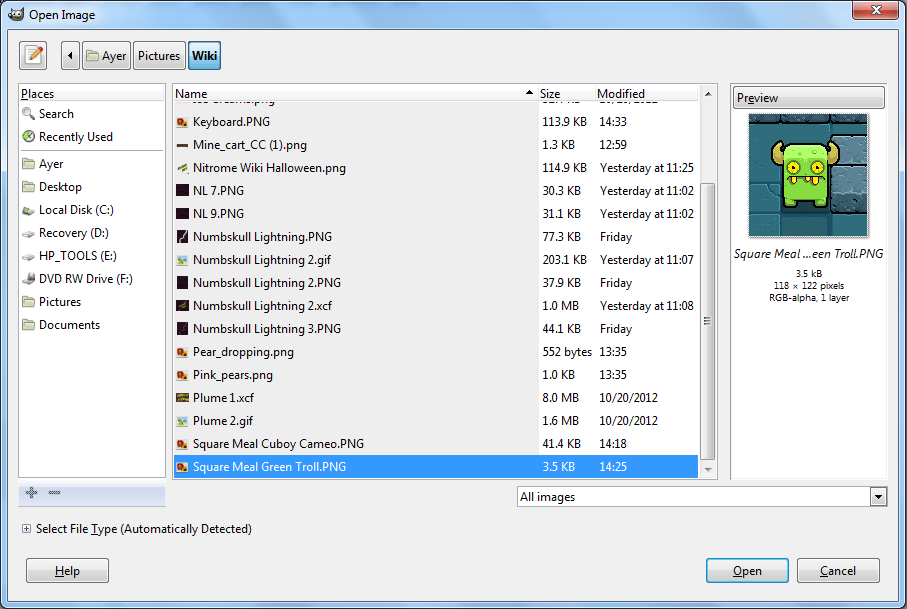Image resolution: width=907 pixels, height=609 pixels.
Task: Click the Ayer folder path button
Action: pos(106,56)
